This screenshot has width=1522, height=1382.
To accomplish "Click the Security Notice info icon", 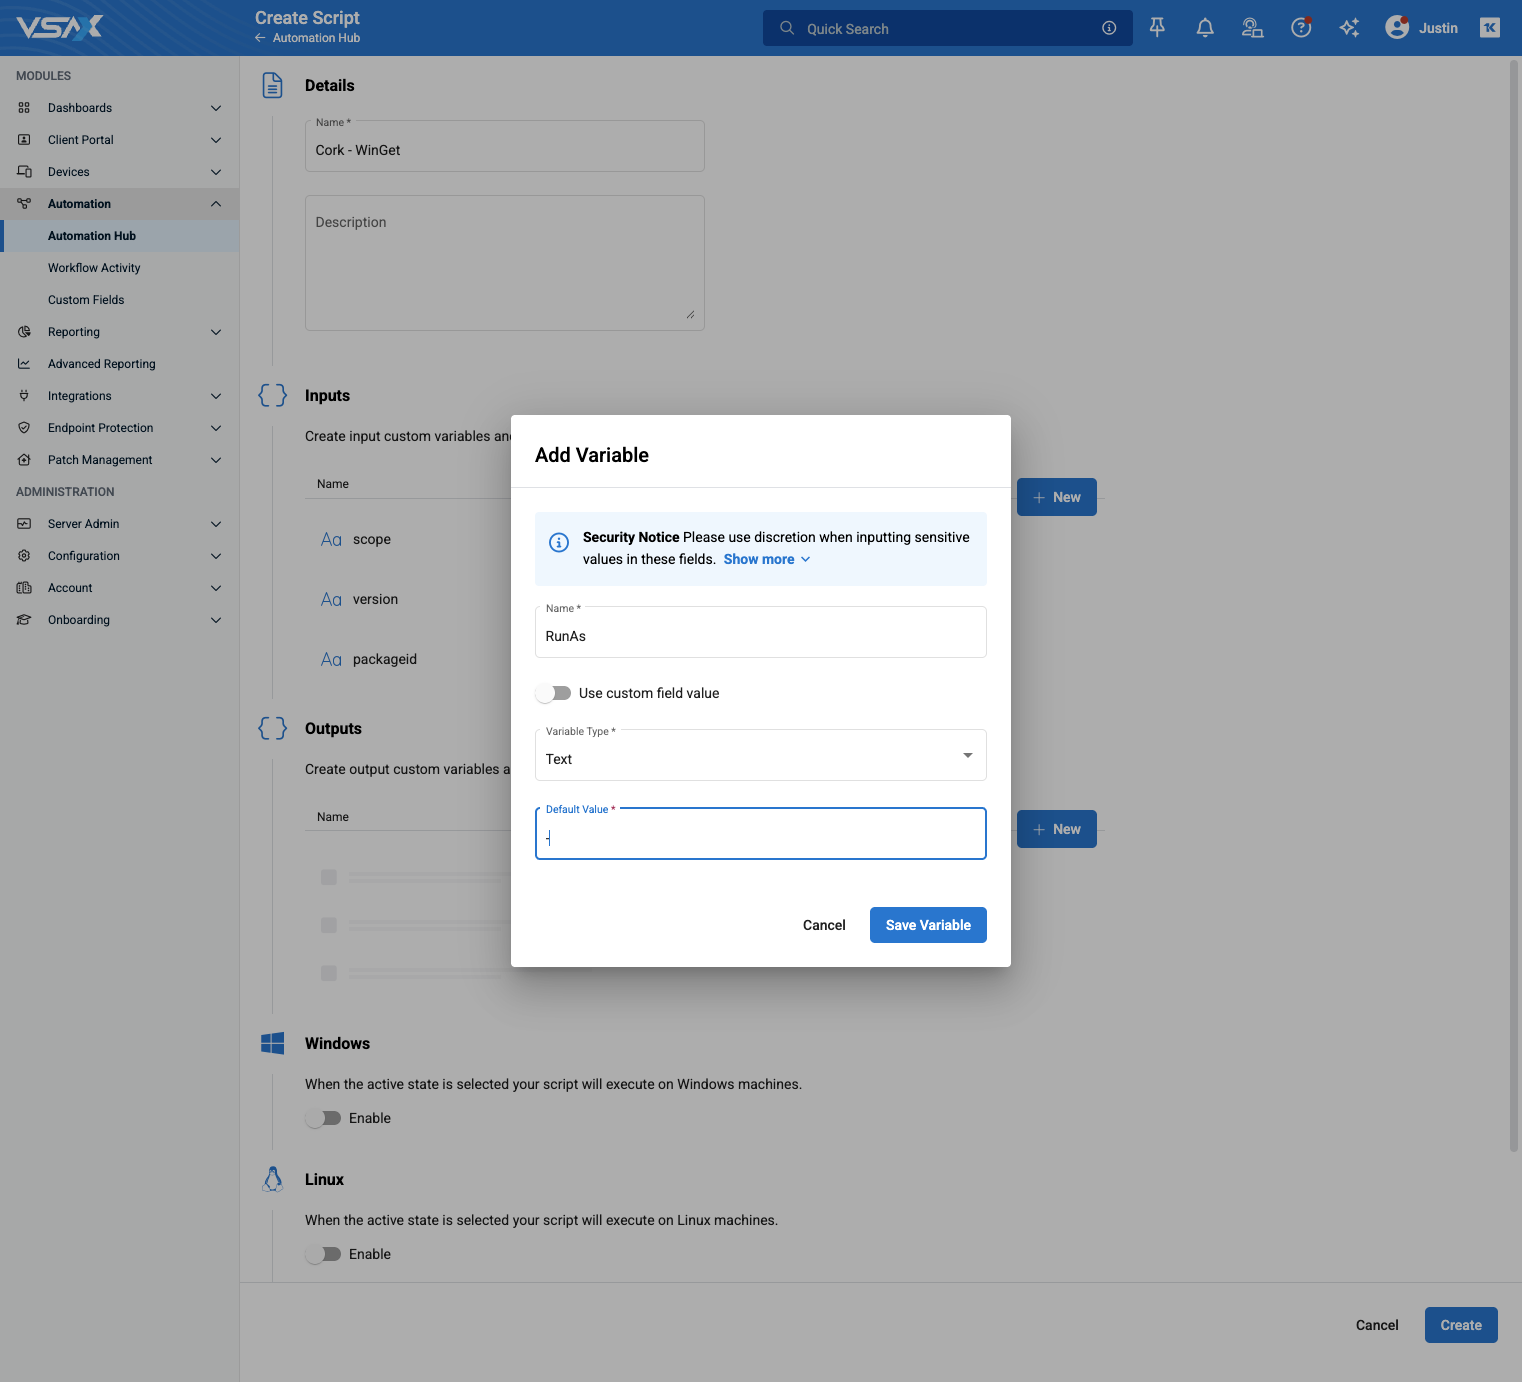I will click(559, 542).
